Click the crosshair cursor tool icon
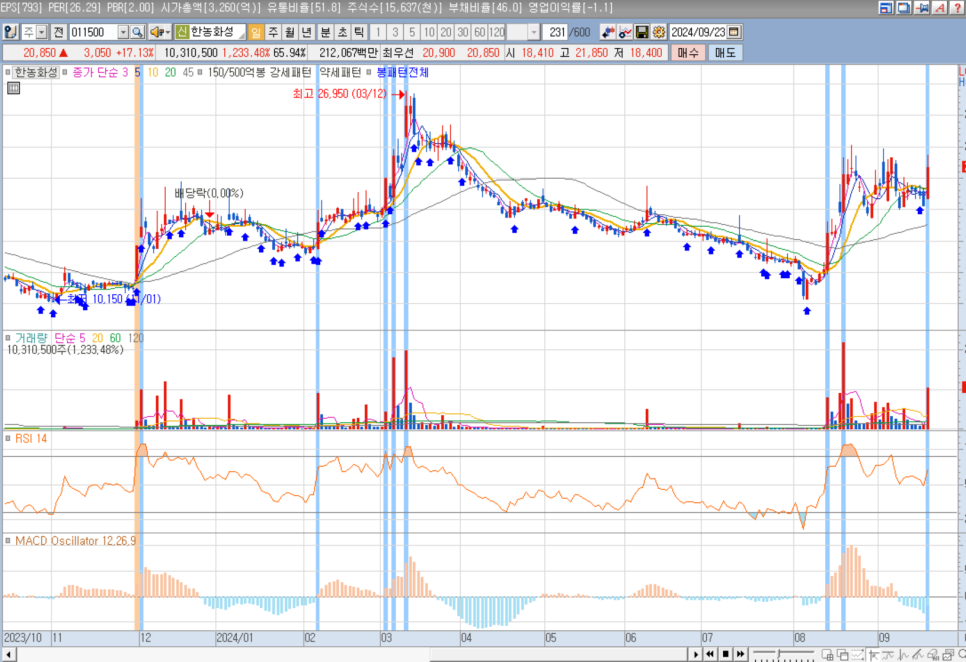966x662 pixels. click(873, 655)
